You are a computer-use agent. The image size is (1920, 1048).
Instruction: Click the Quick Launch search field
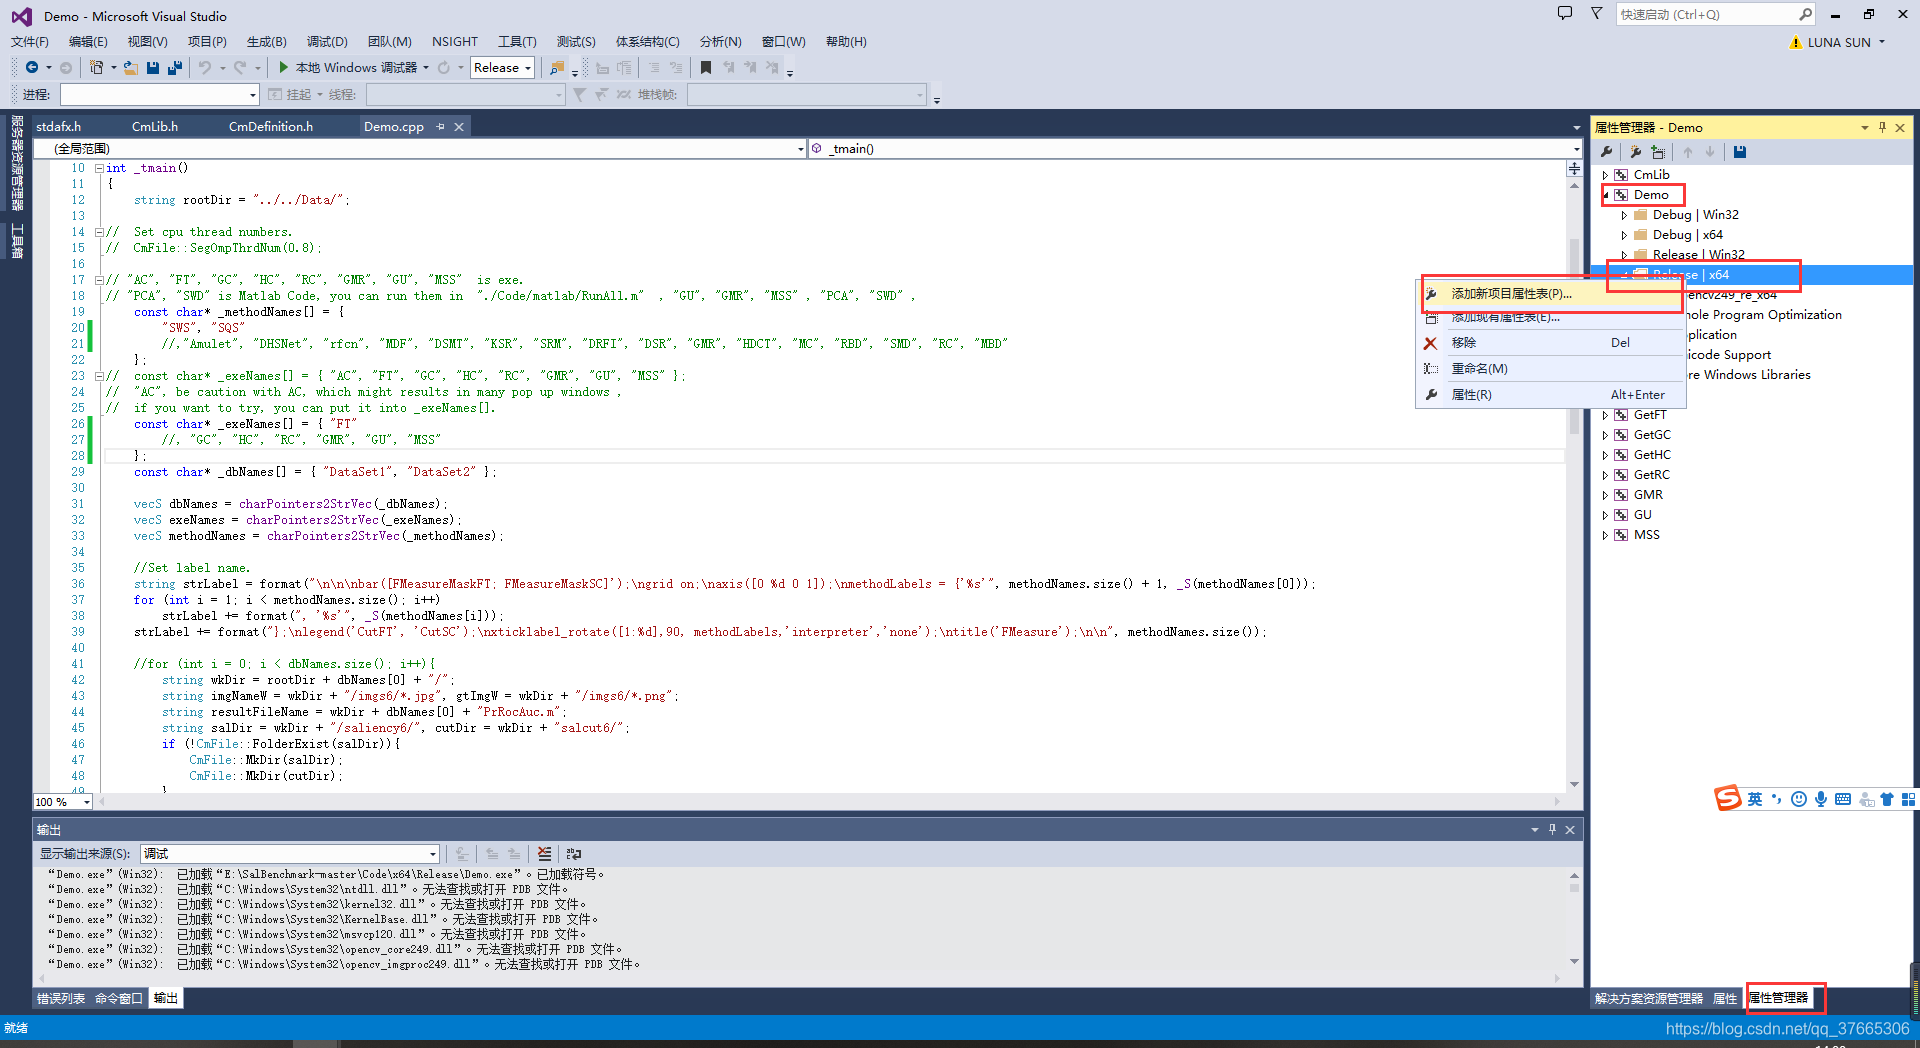pyautogui.click(x=1705, y=14)
